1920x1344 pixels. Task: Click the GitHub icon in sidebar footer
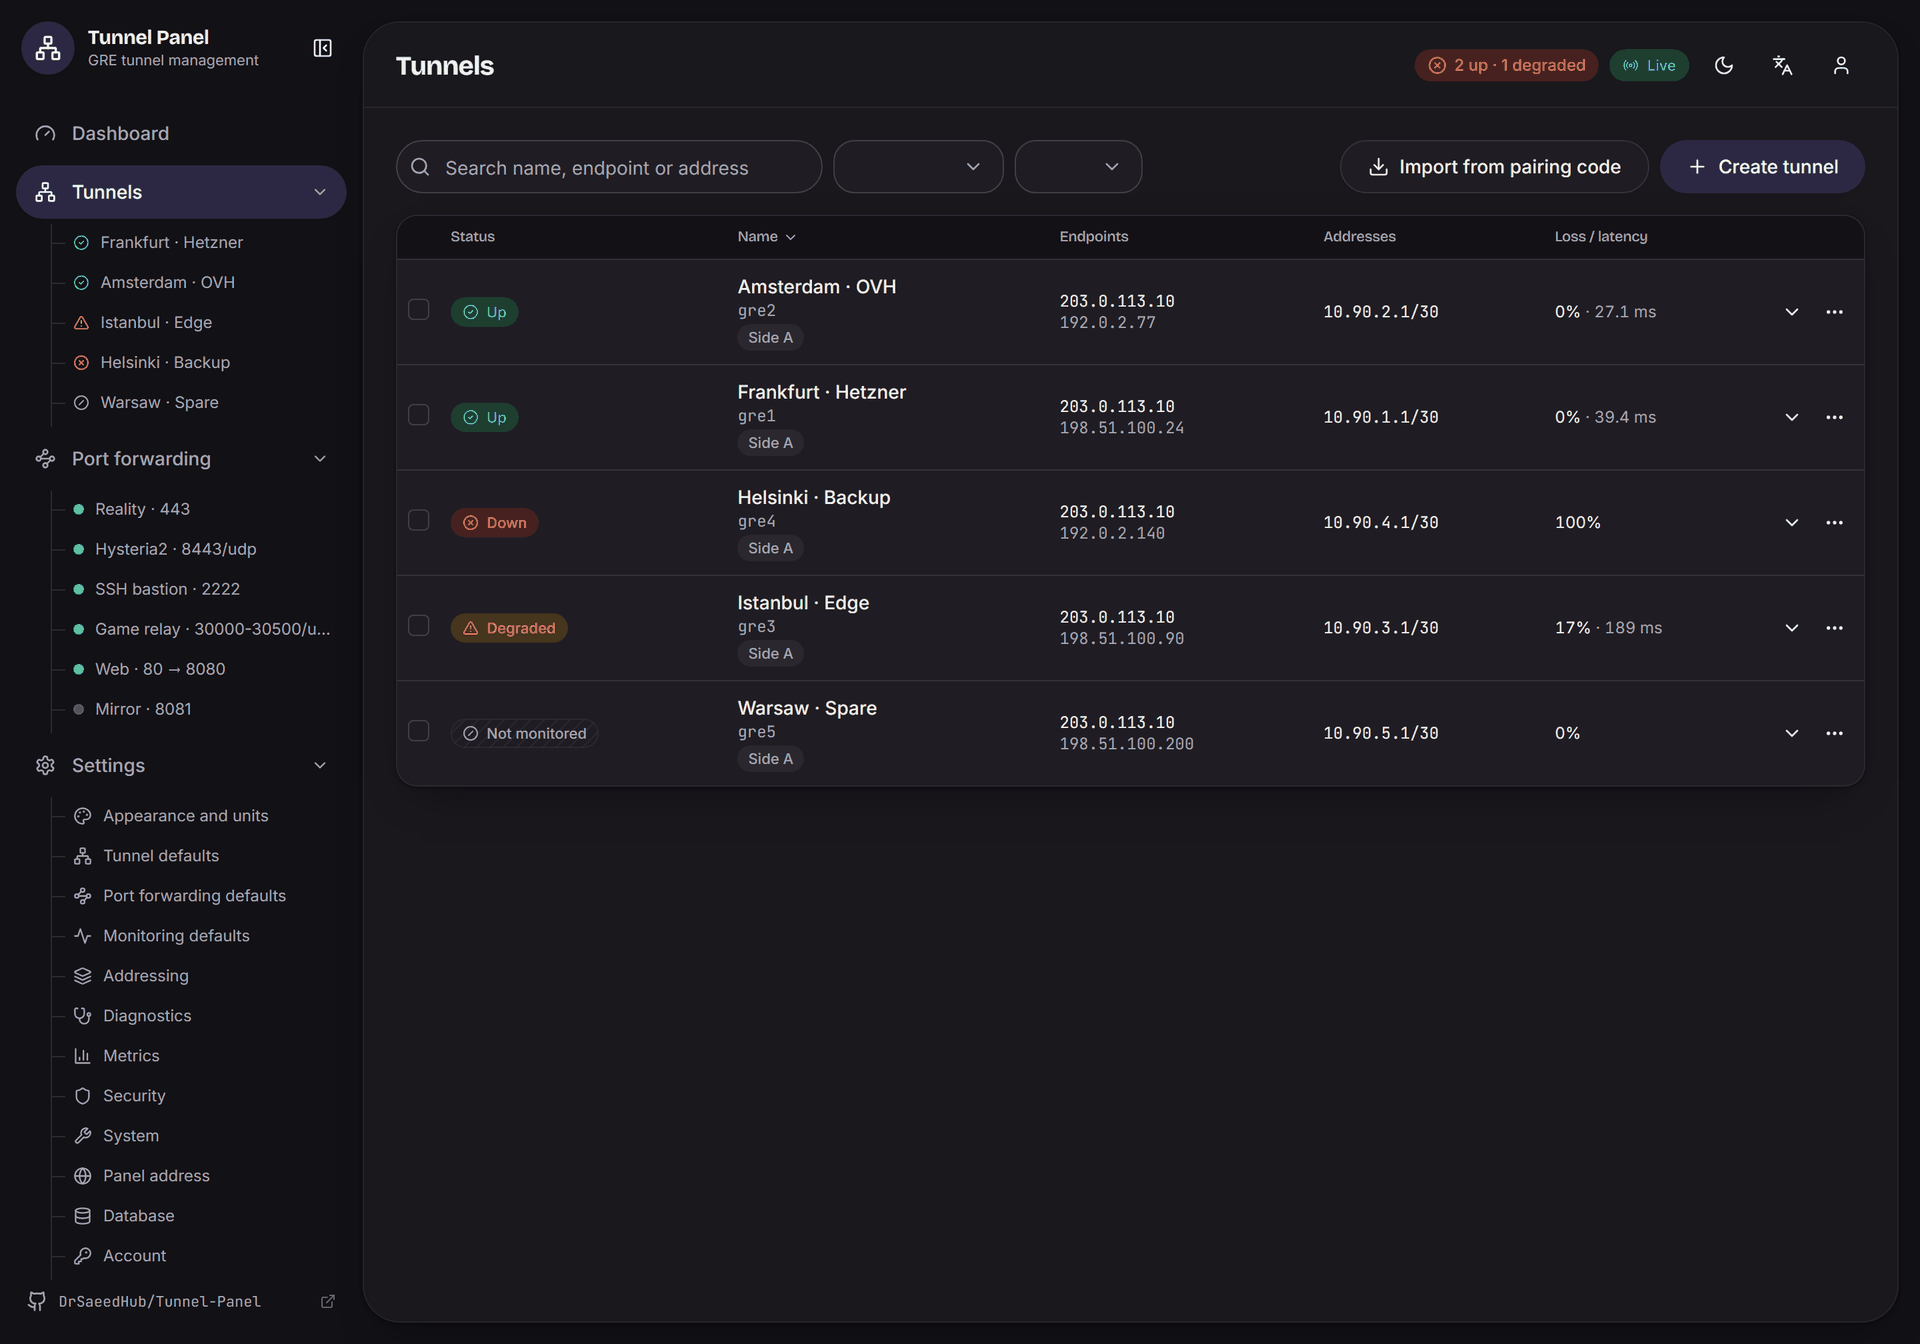tap(37, 1301)
